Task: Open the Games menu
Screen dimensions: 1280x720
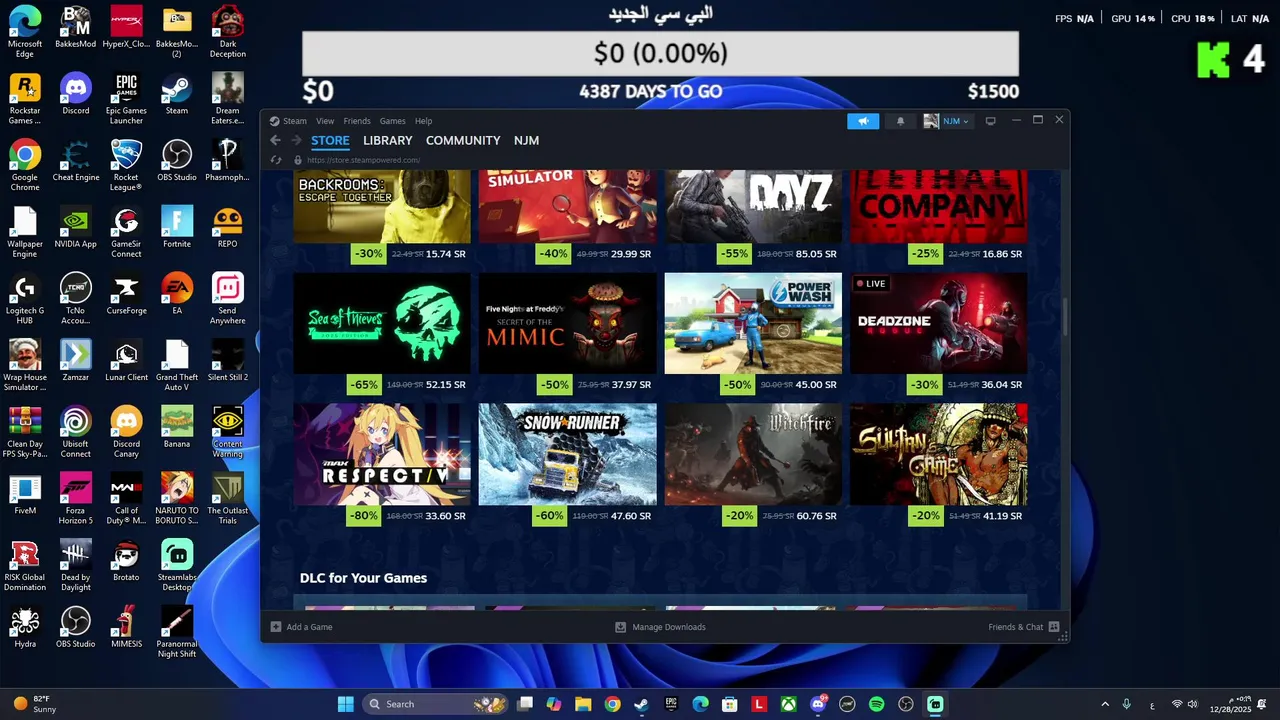Action: point(393,121)
